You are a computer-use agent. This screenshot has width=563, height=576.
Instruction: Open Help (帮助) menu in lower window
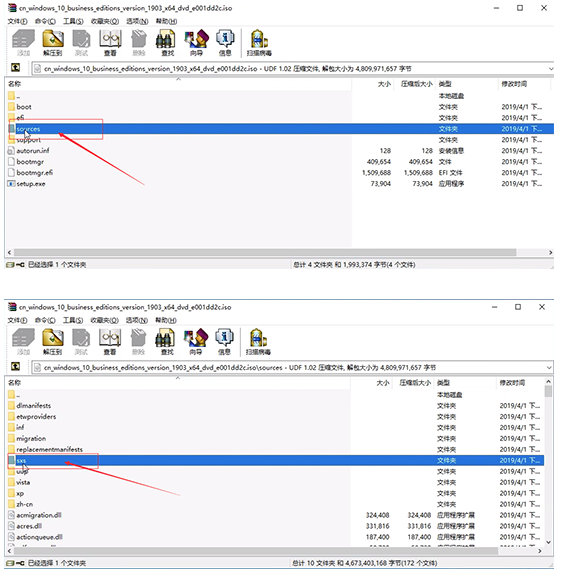point(166,320)
